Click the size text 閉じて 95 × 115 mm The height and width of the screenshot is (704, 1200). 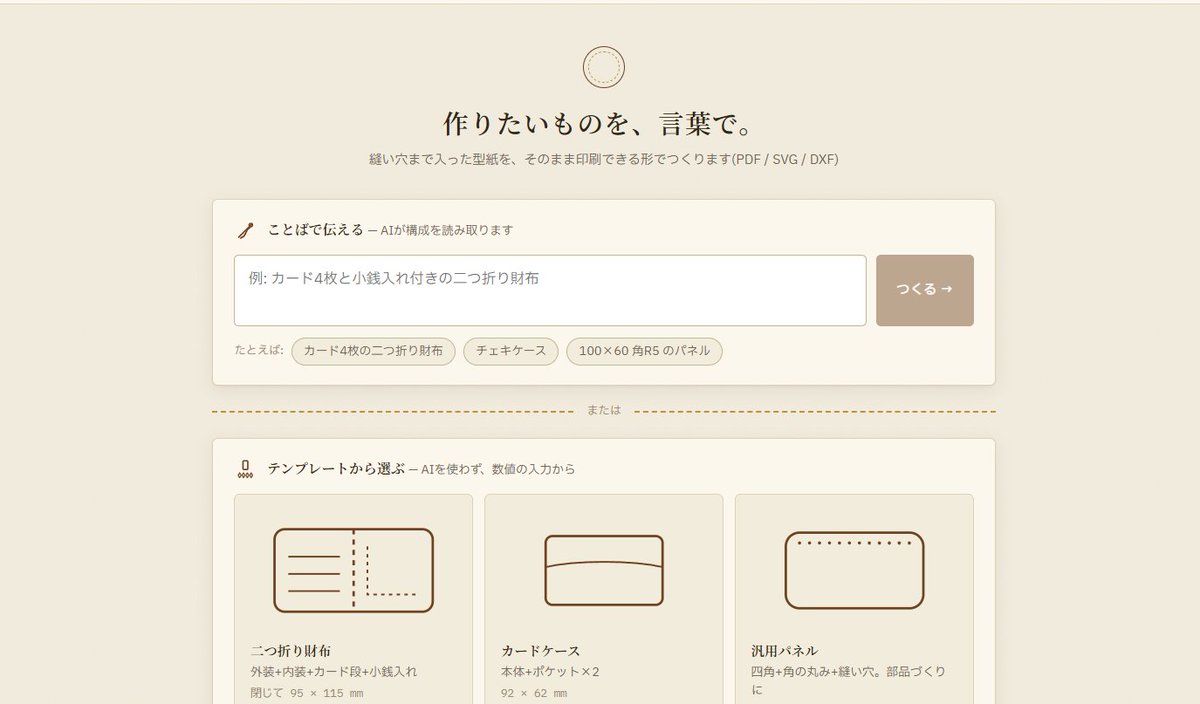(x=307, y=693)
